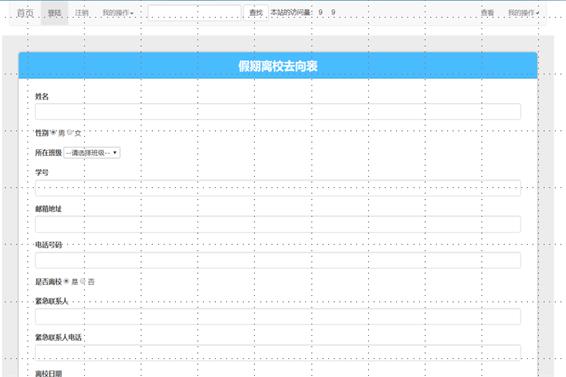This screenshot has width=566, height=377.
Task: Expand the right-side 我的操作 dropdown
Action: (x=523, y=13)
